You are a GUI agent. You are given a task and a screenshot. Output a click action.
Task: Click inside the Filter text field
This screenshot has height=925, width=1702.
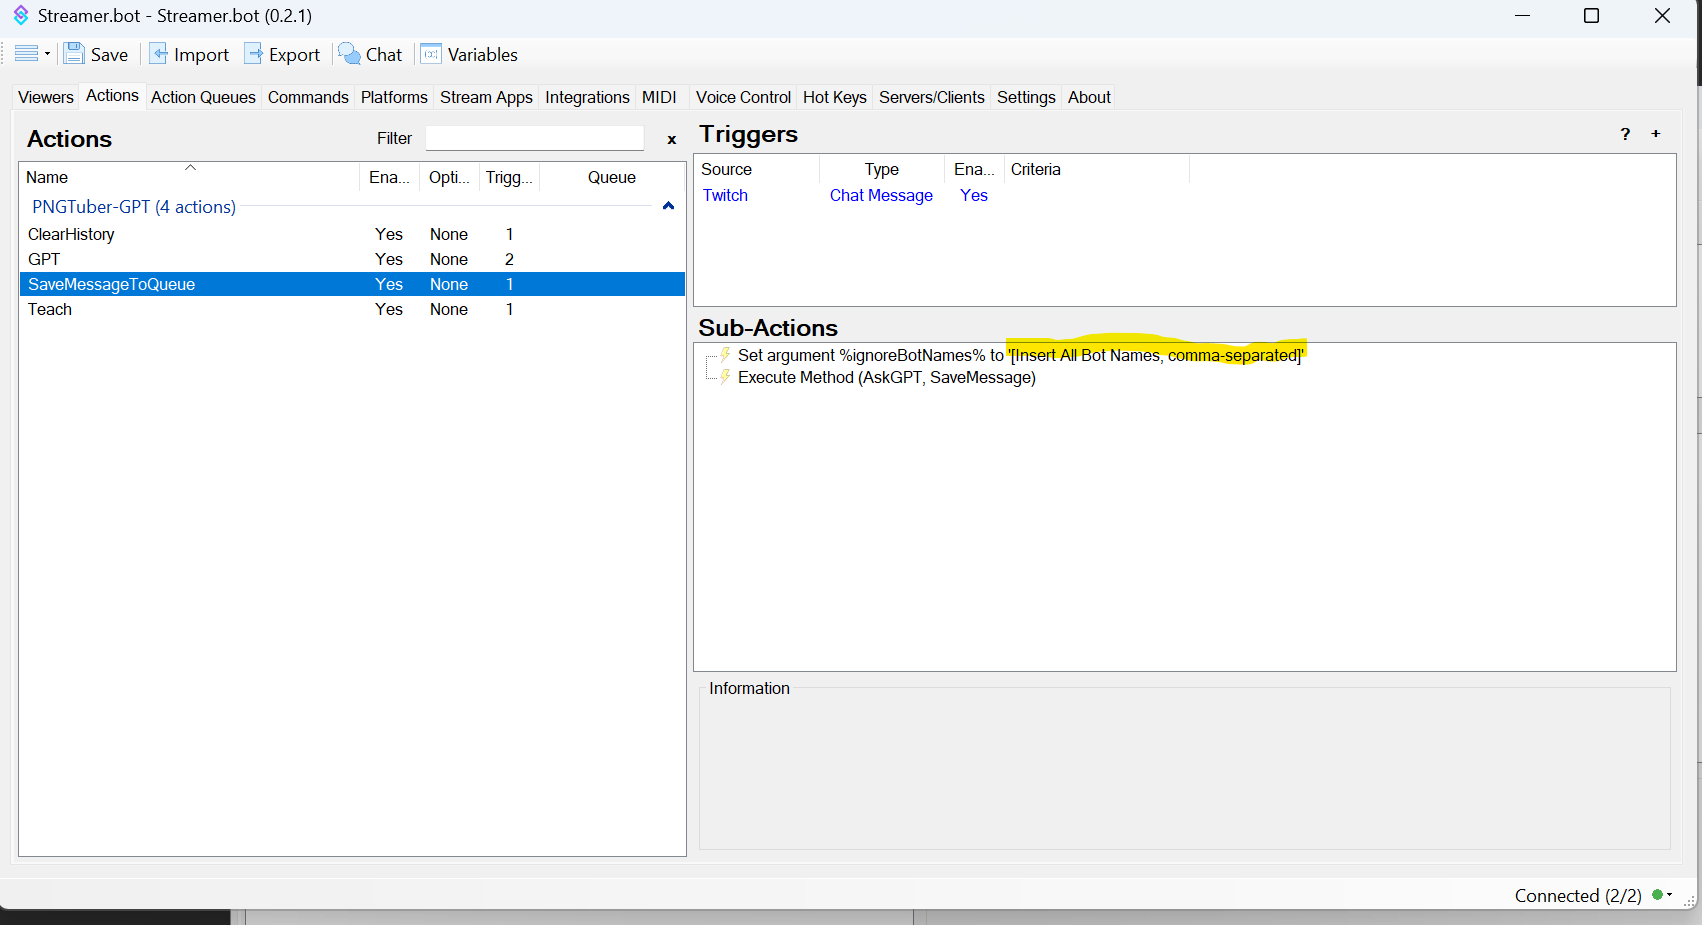534,138
